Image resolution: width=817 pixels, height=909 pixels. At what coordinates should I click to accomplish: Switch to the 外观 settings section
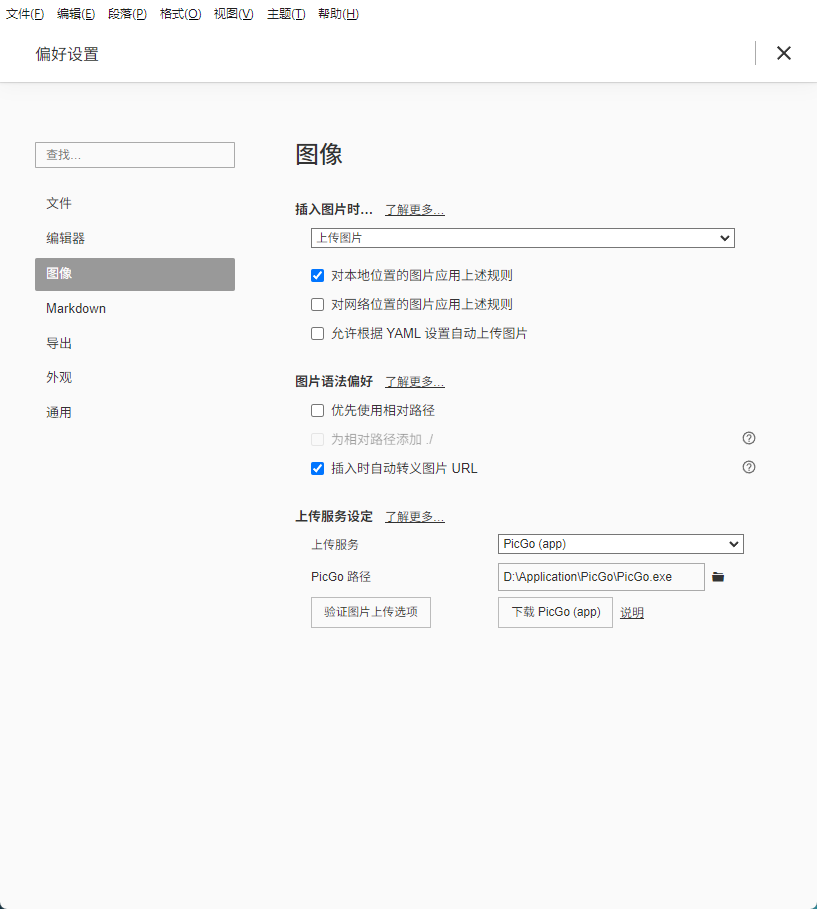[59, 377]
